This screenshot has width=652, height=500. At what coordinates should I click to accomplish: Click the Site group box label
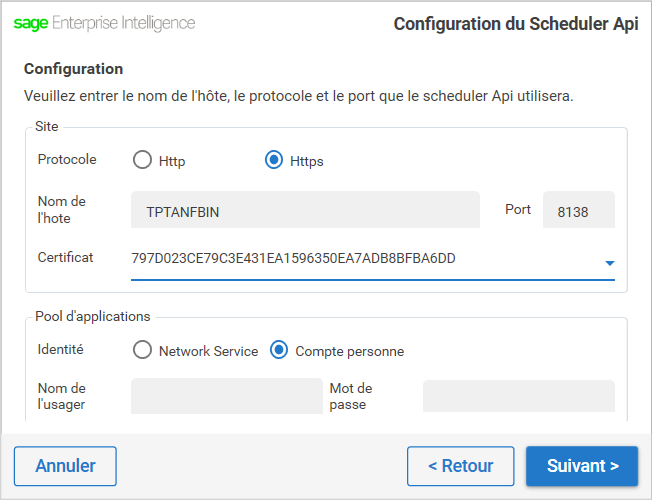47,126
